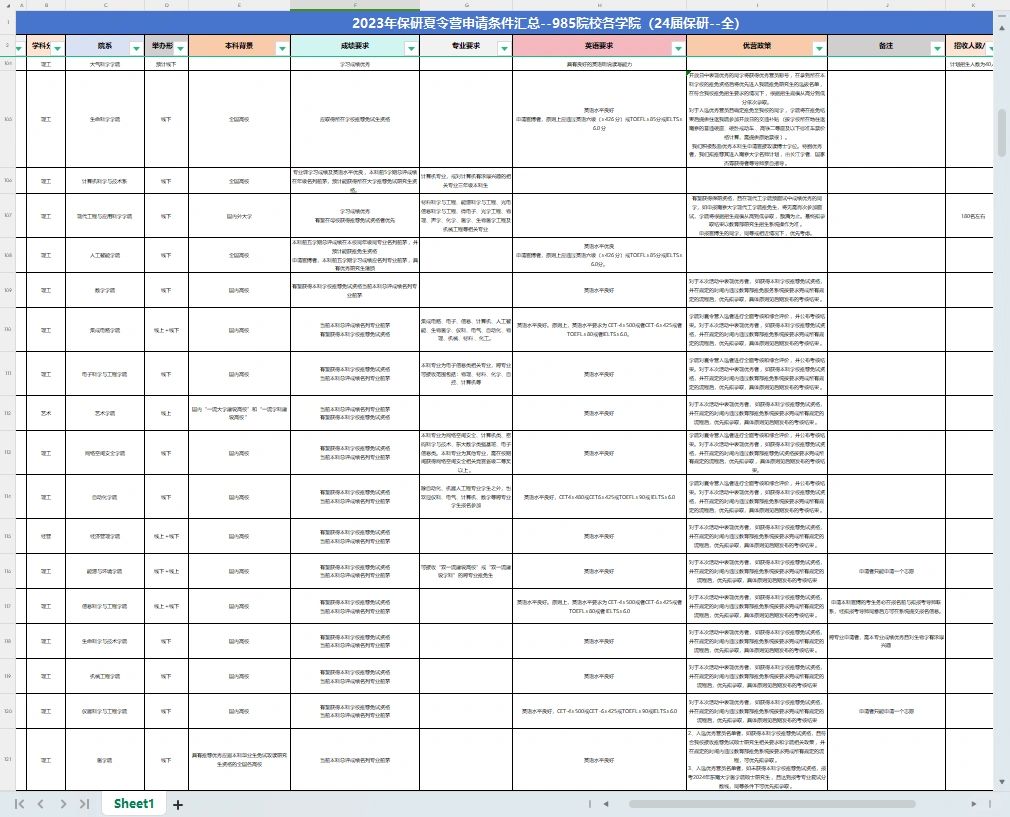Select the 英语要求 header cell
1010x817 pixels.
tap(599, 46)
